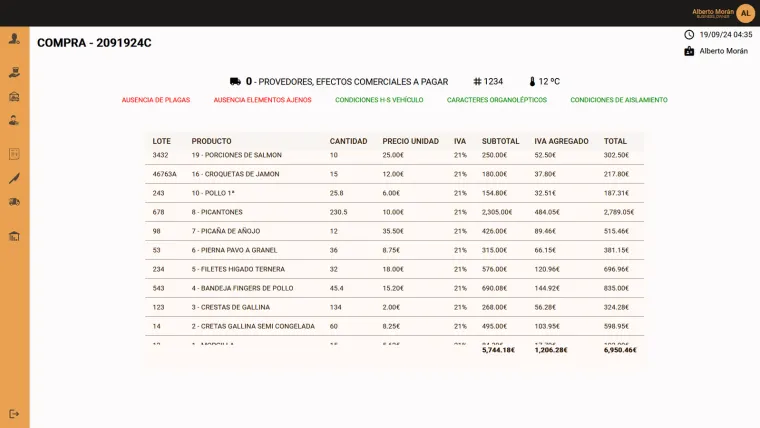Click grand IVA total 1,206.28€
760x428 pixels.
pyautogui.click(x=551, y=350)
